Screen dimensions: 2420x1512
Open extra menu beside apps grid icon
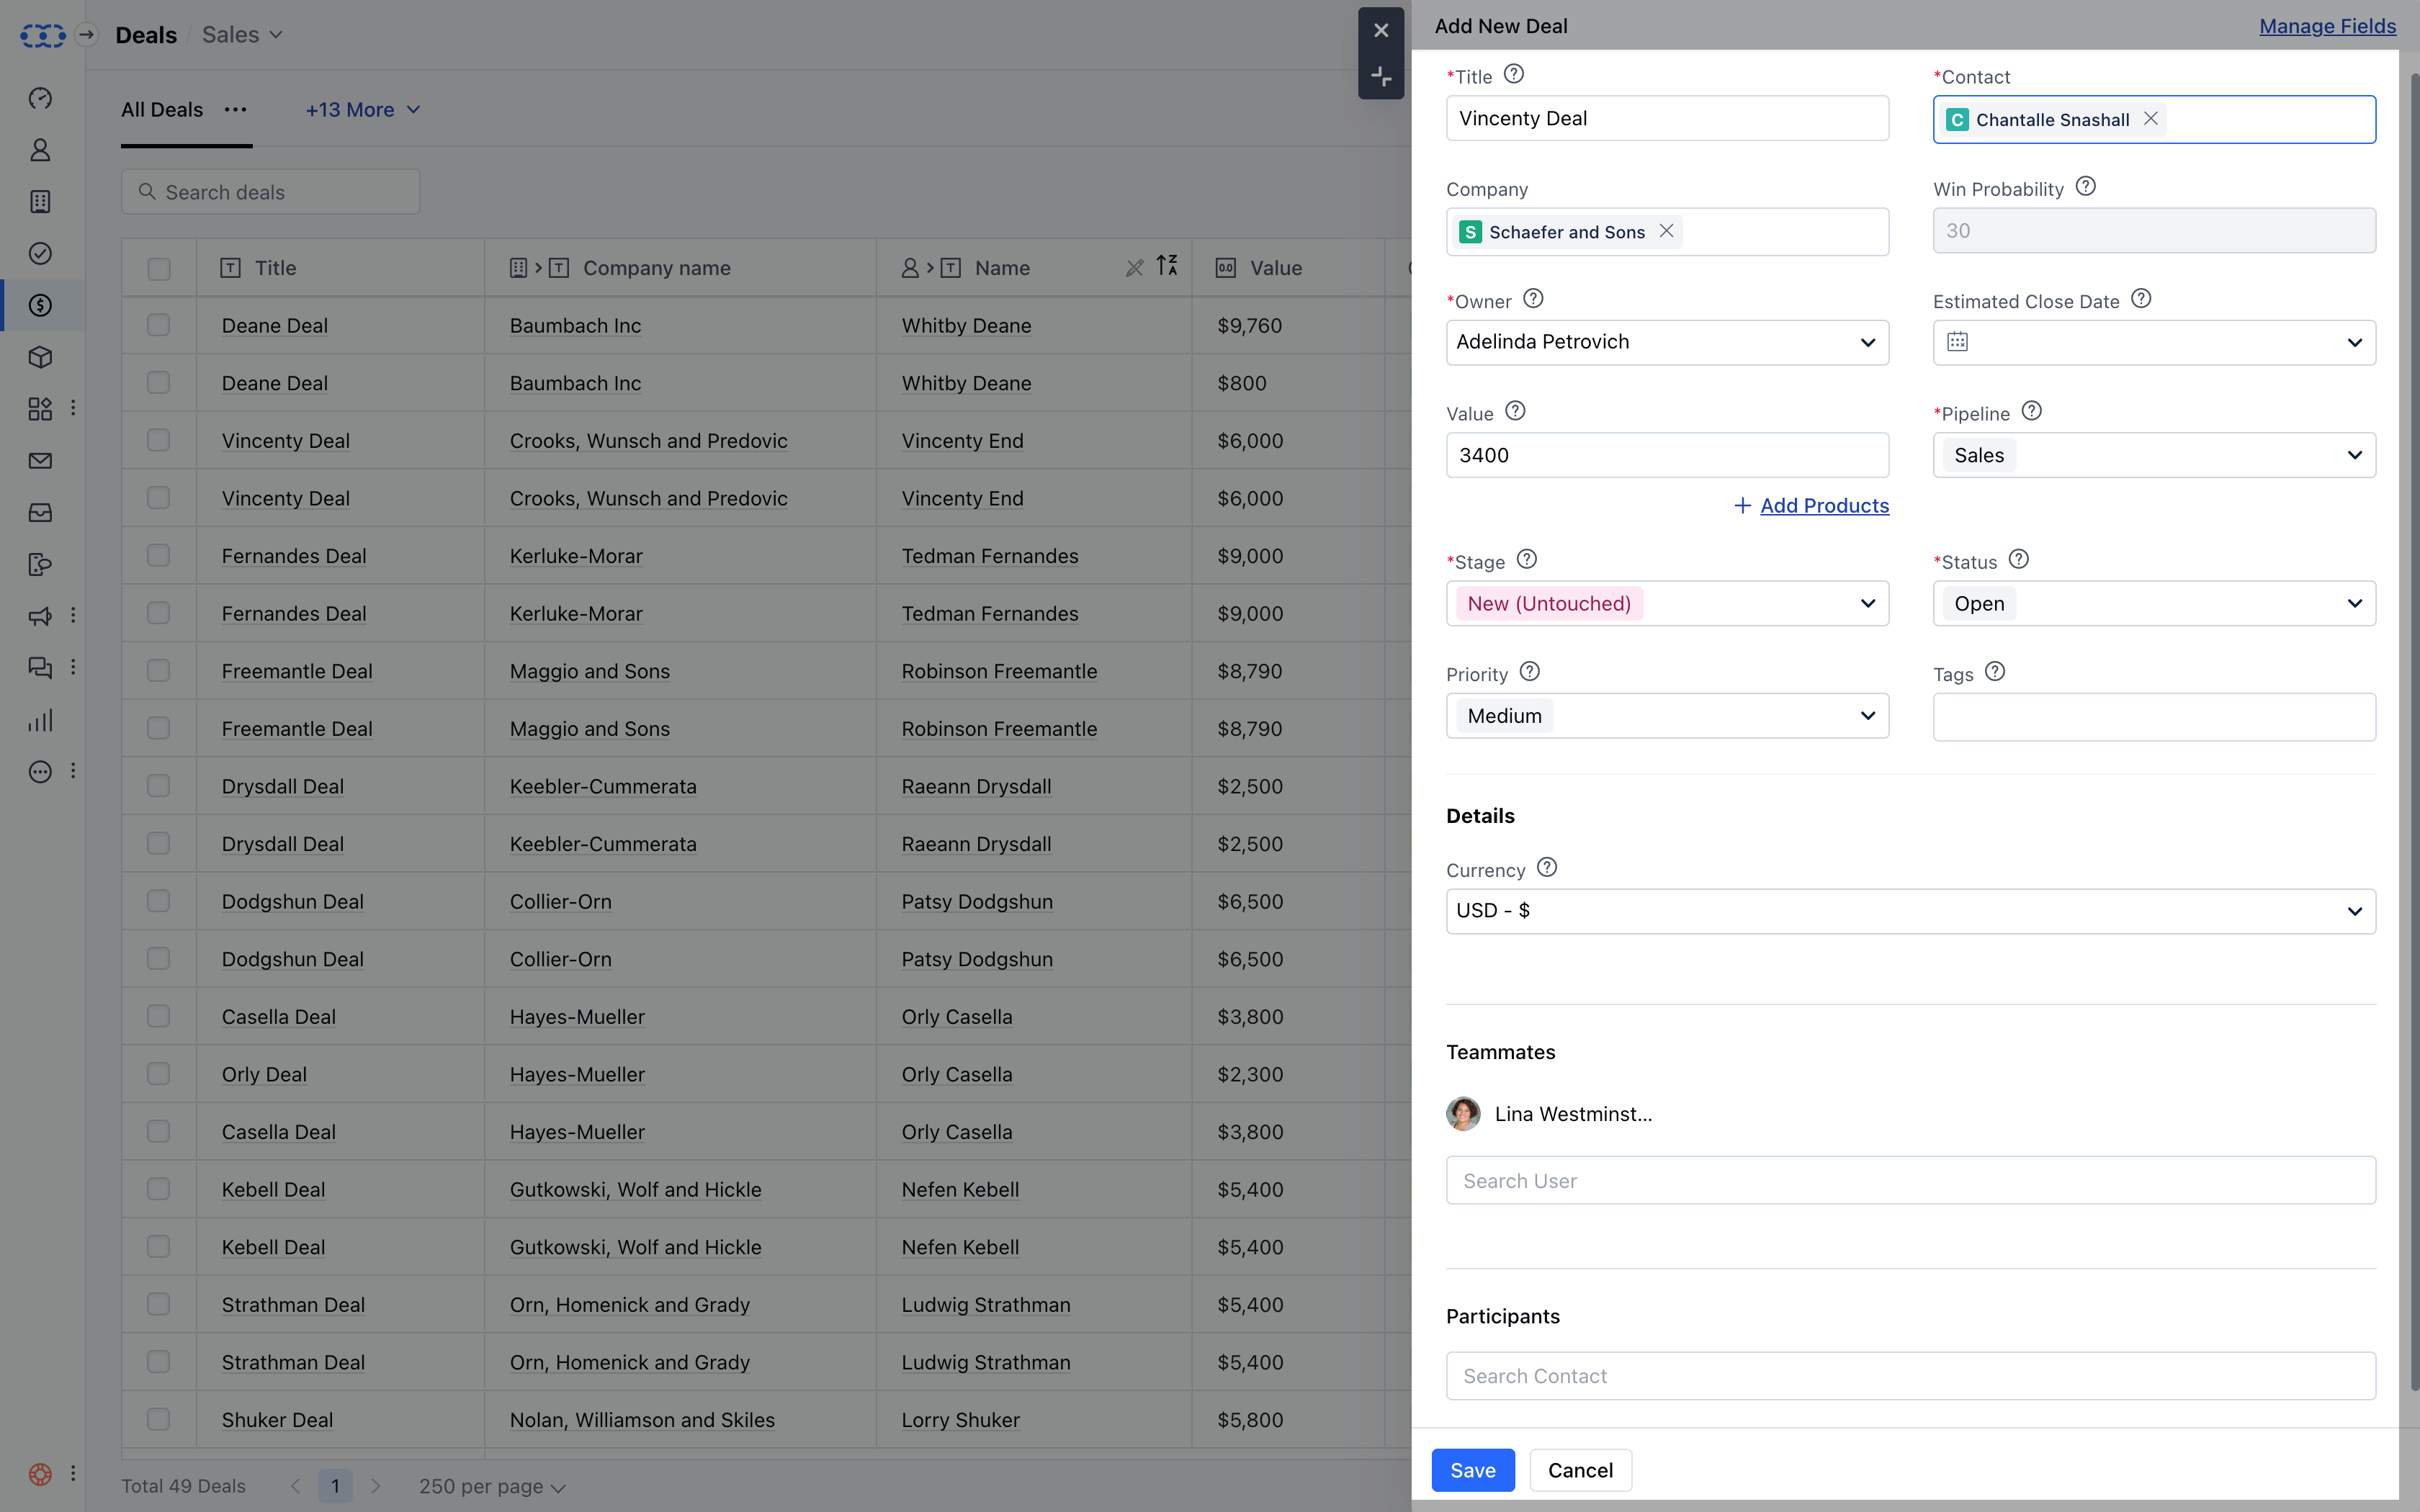[x=73, y=409]
